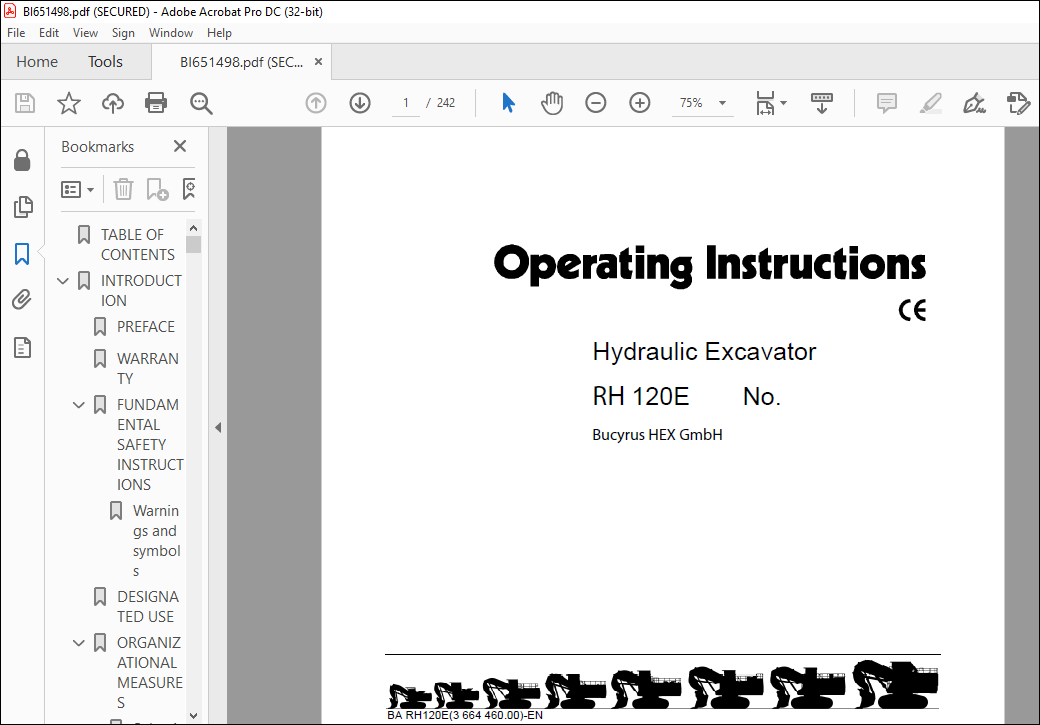Go to next page arrow
This screenshot has width=1040, height=725.
click(x=360, y=103)
